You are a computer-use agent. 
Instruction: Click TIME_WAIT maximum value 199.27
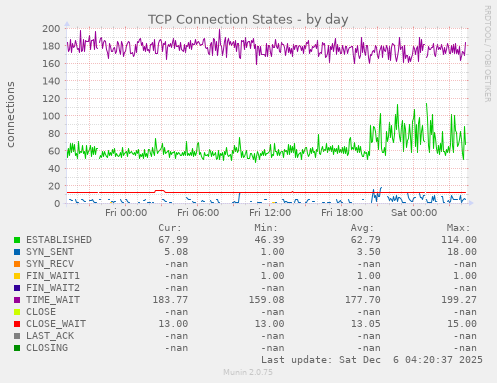point(459,300)
